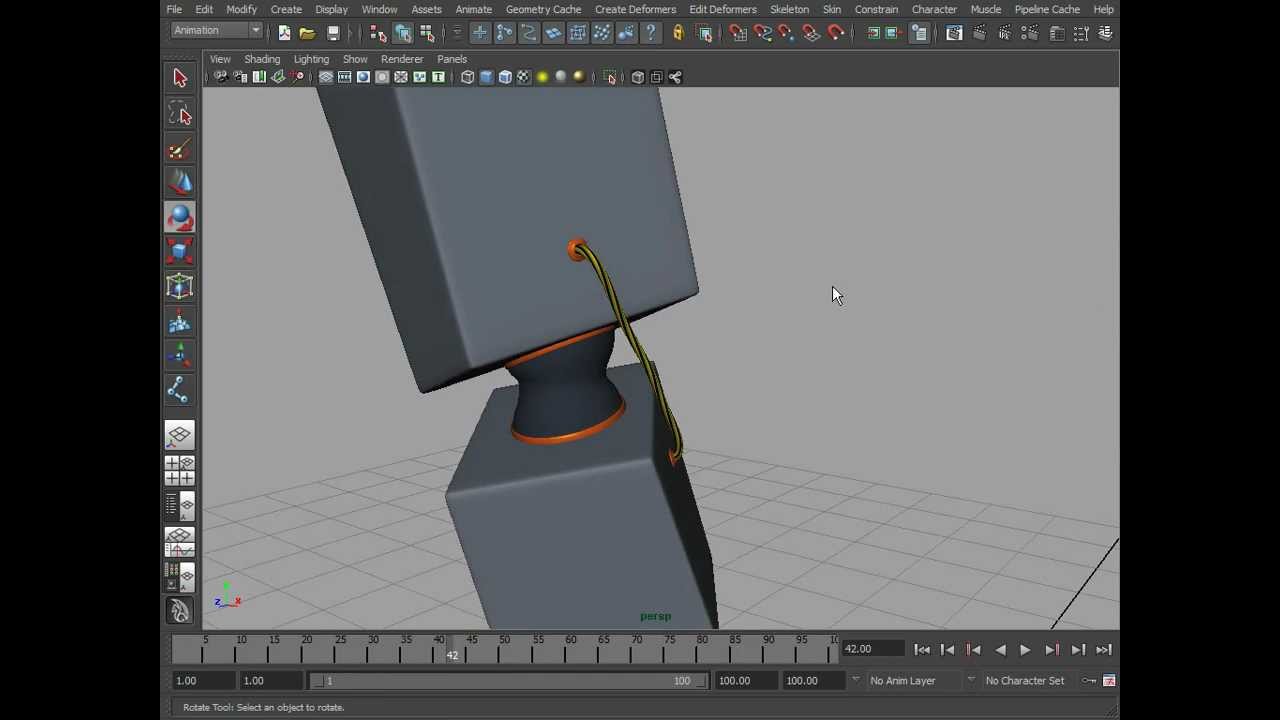
Task: Switch to four view layout
Action: pyautogui.click(x=180, y=470)
